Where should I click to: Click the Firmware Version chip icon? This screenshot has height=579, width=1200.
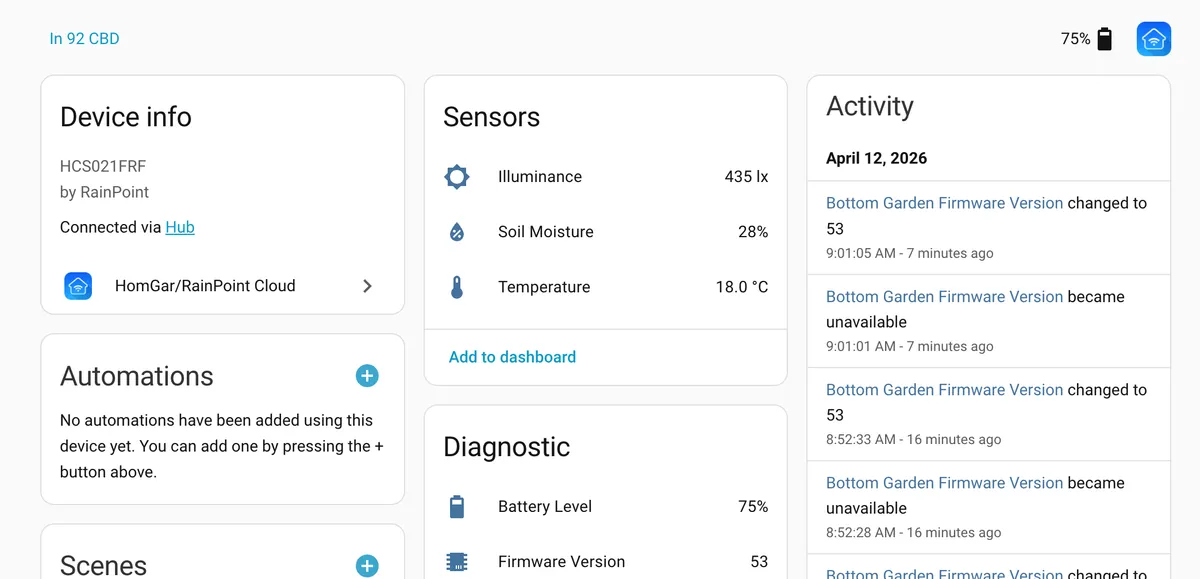(x=457, y=562)
